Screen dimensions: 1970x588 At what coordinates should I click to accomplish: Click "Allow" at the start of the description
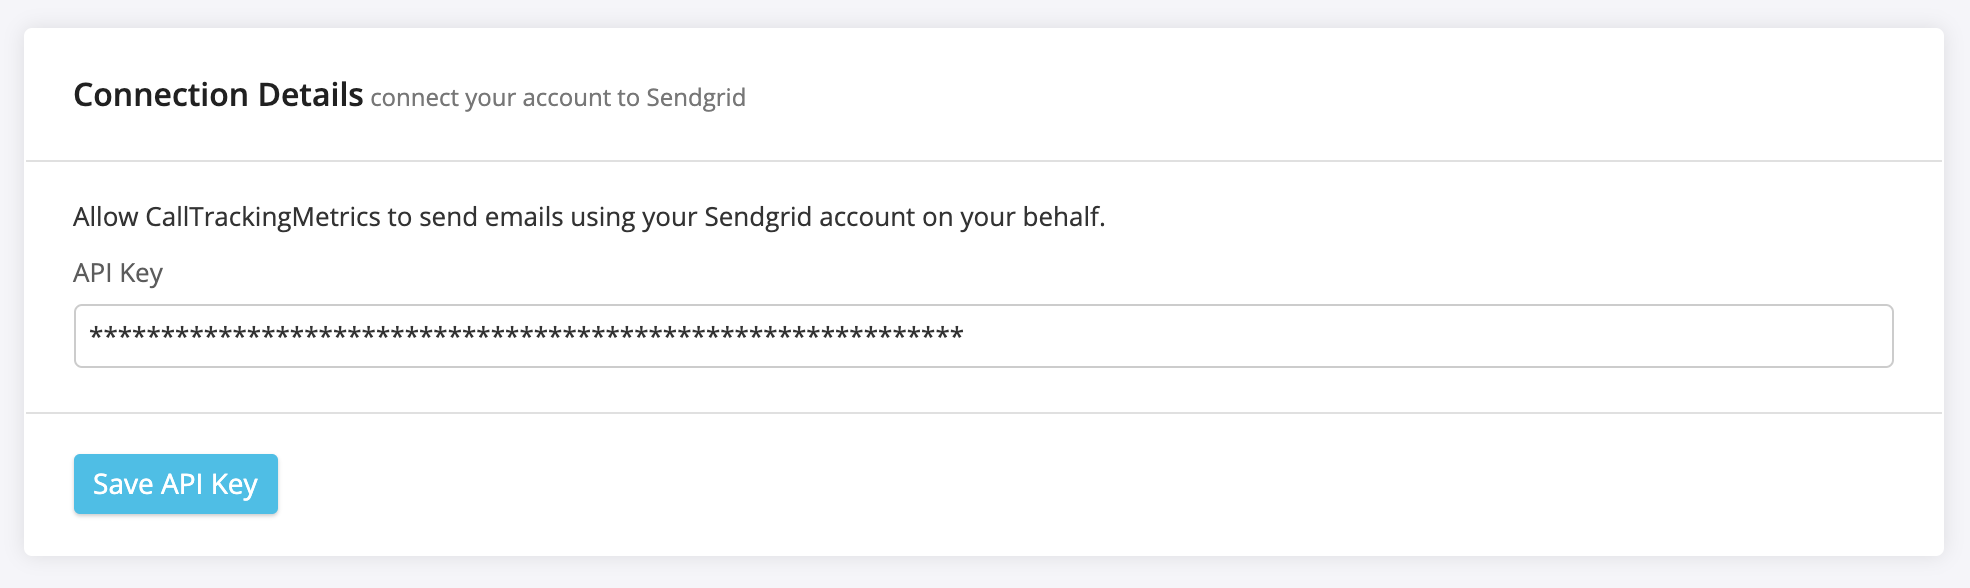[105, 217]
